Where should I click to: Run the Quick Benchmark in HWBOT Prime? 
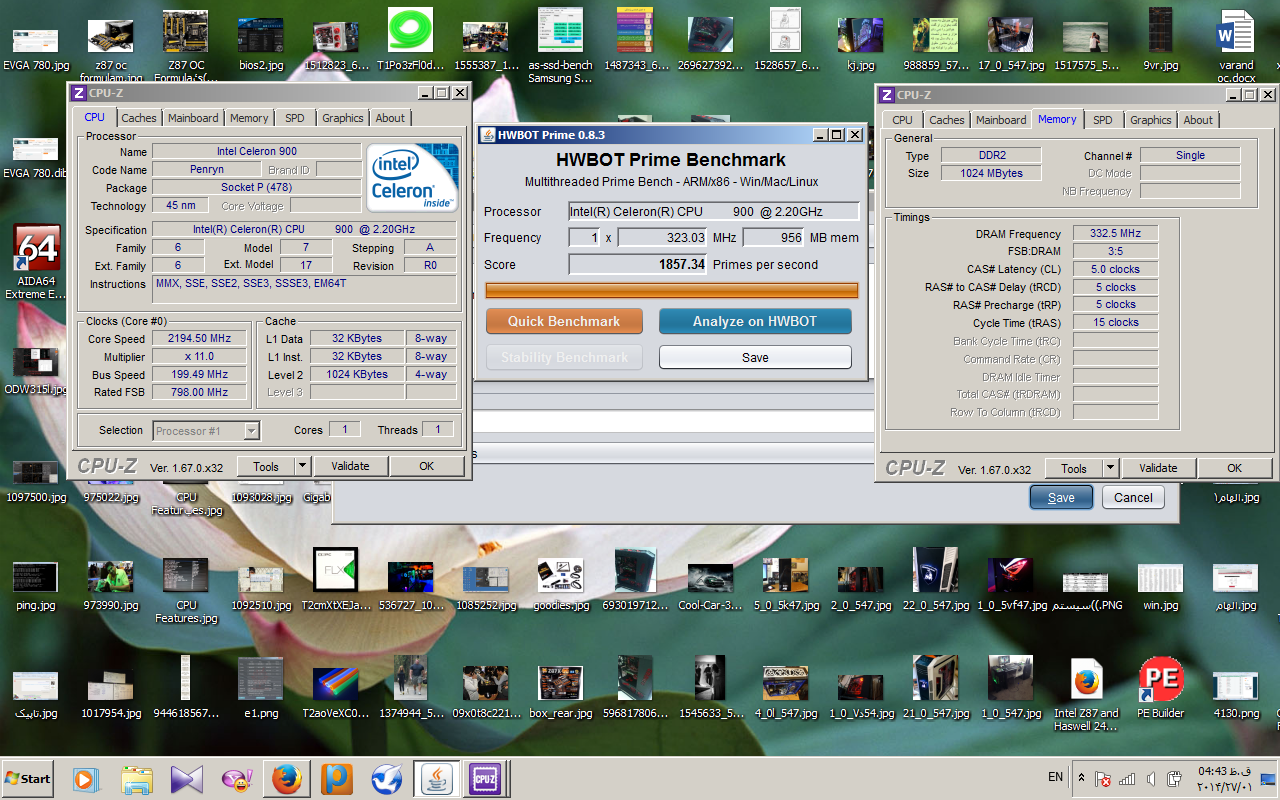[x=563, y=321]
